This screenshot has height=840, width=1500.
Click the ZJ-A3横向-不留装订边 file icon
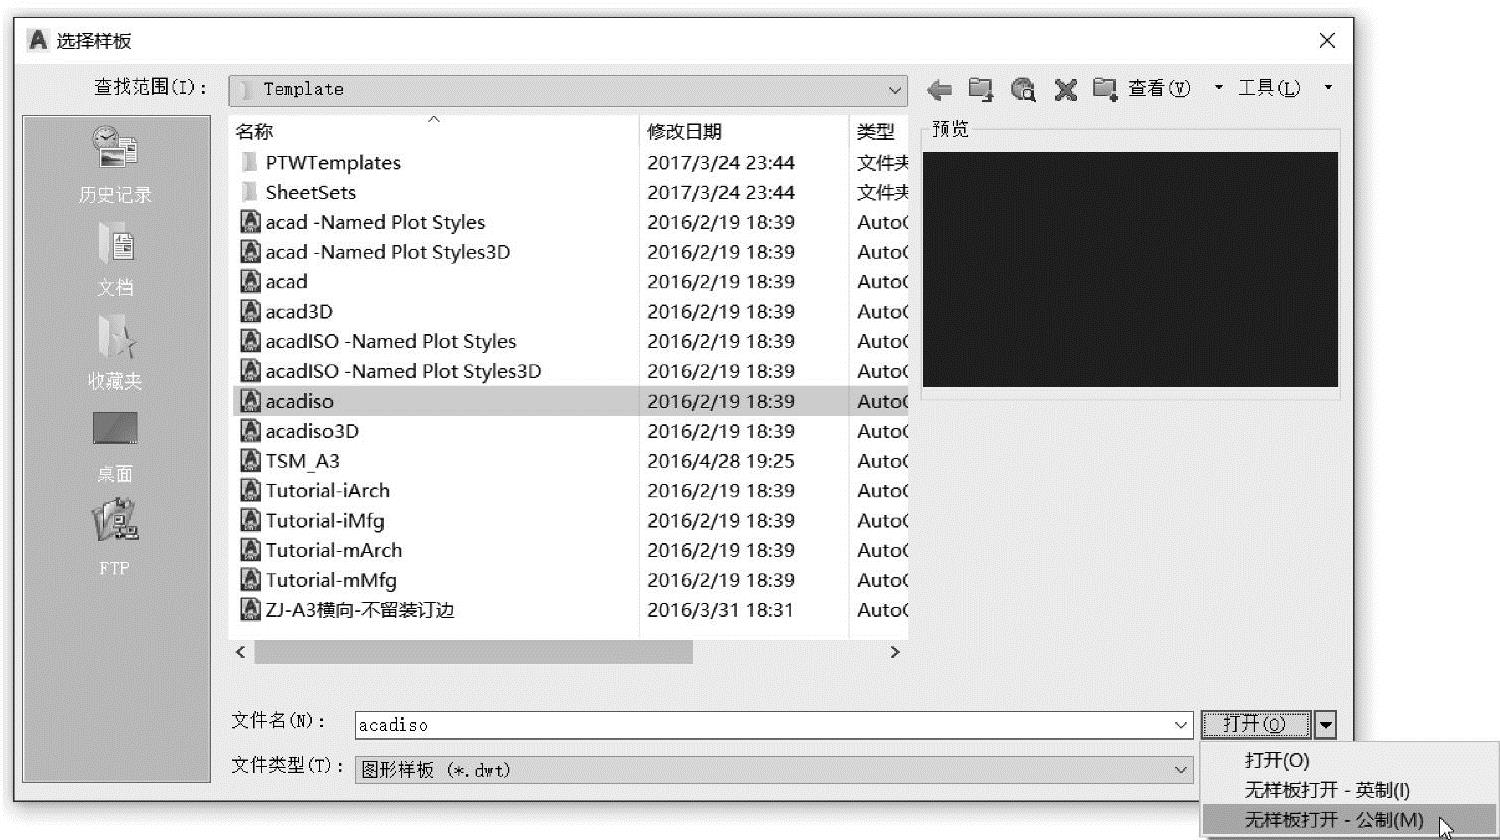(251, 610)
